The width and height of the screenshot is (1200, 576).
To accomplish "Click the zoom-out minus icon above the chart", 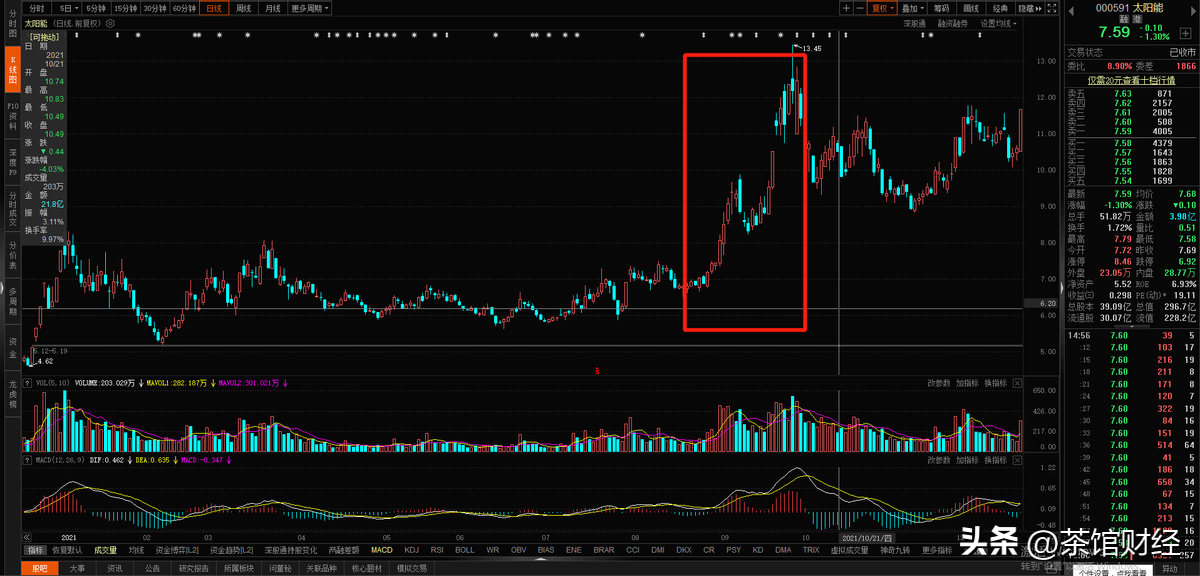I will (860, 8).
